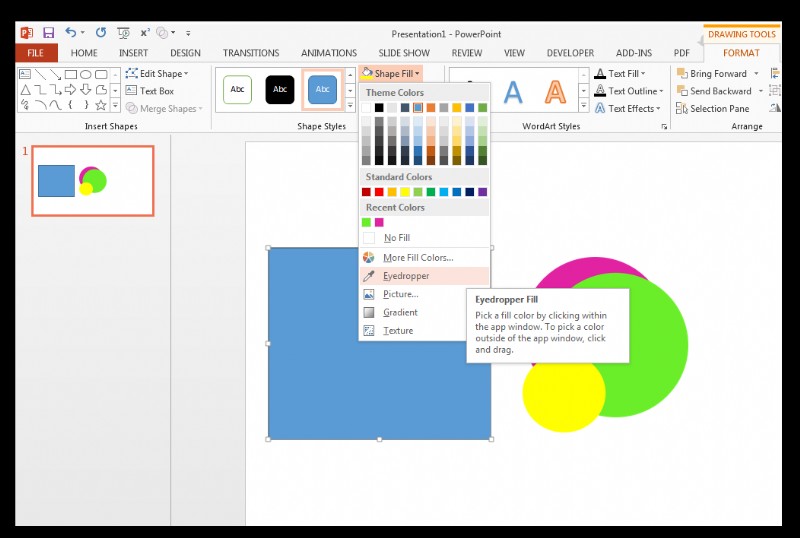
Task: Open the Text Outline dropdown
Action: click(629, 91)
